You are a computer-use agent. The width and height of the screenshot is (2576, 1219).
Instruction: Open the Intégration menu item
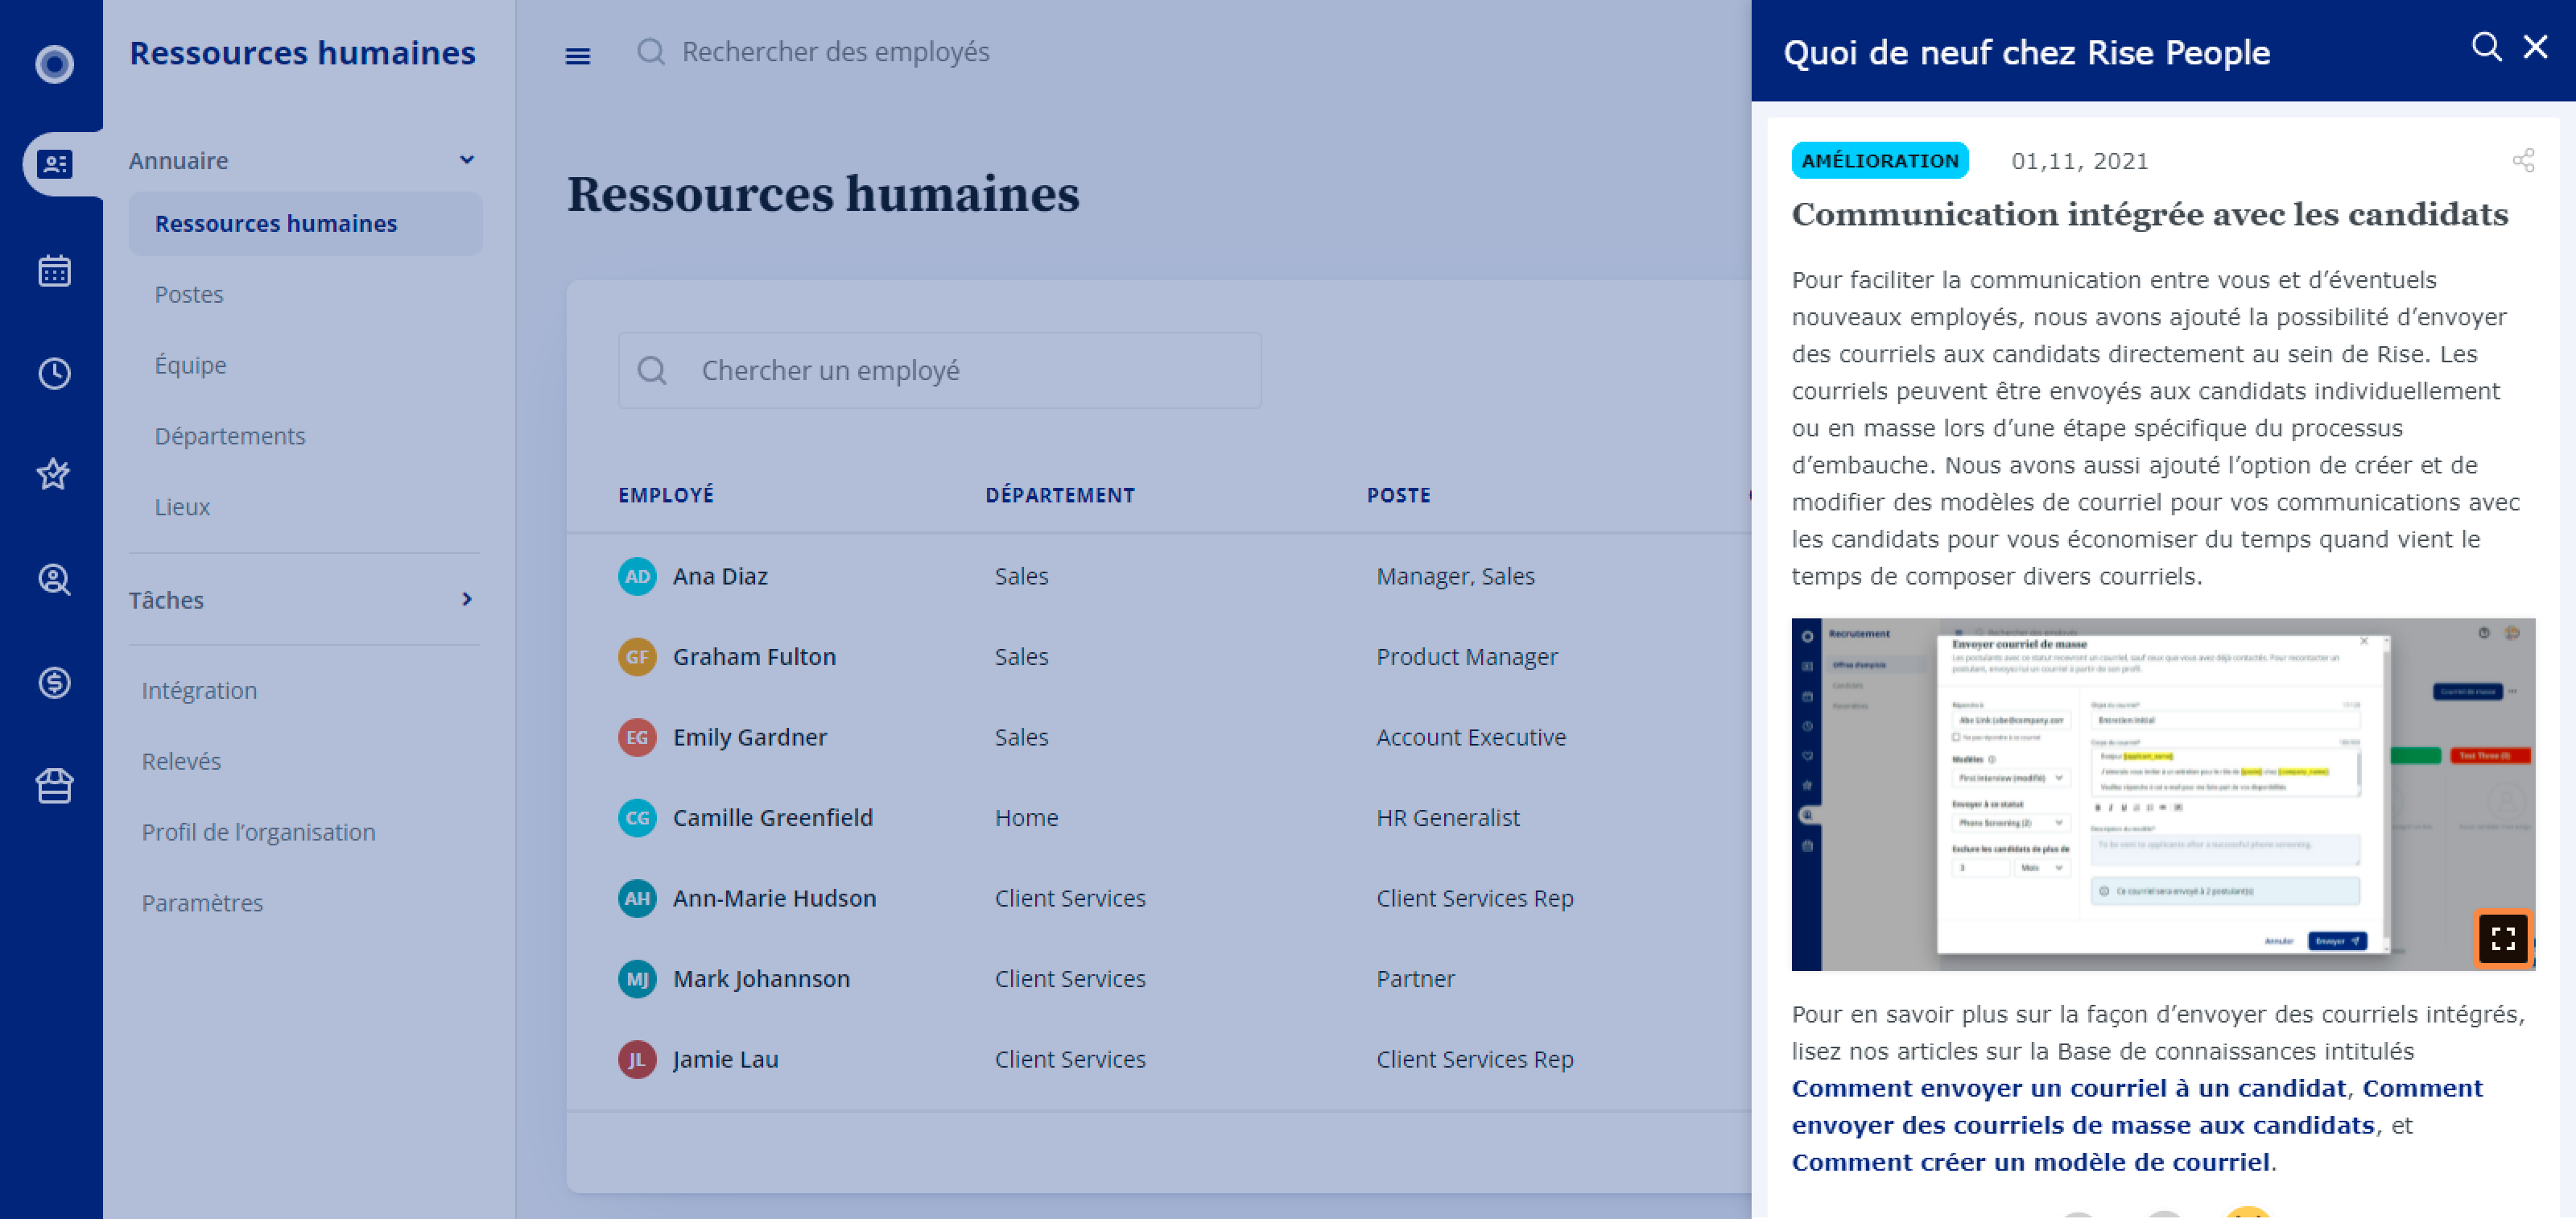[199, 691]
